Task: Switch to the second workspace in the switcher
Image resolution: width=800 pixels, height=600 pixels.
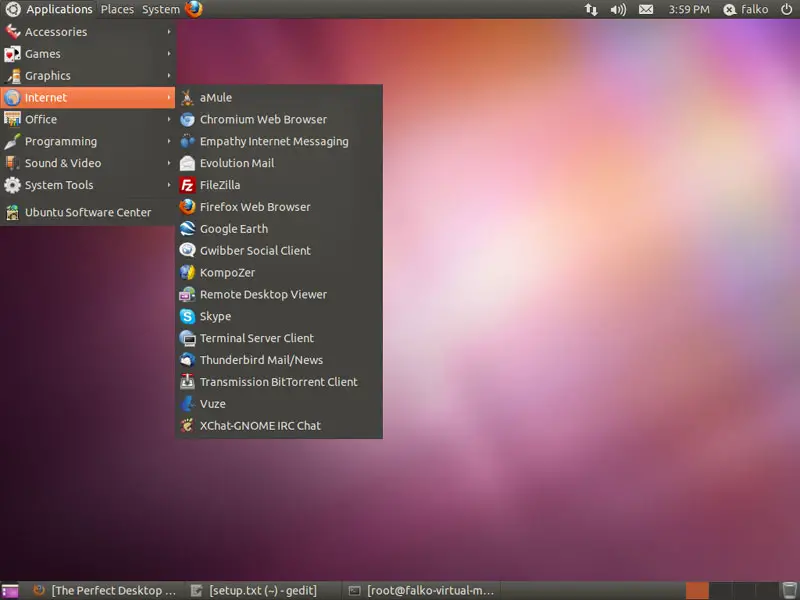Action: coord(720,591)
